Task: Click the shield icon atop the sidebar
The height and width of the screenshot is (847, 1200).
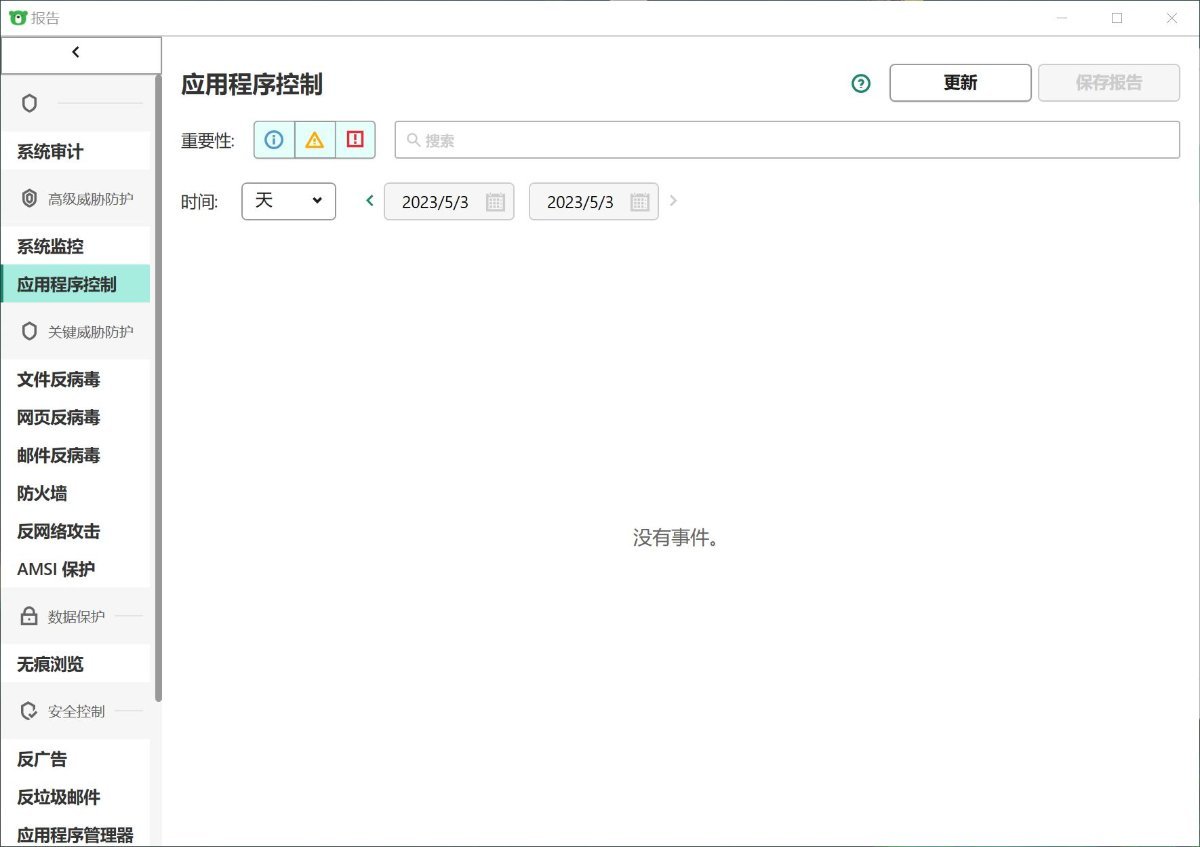Action: [29, 103]
